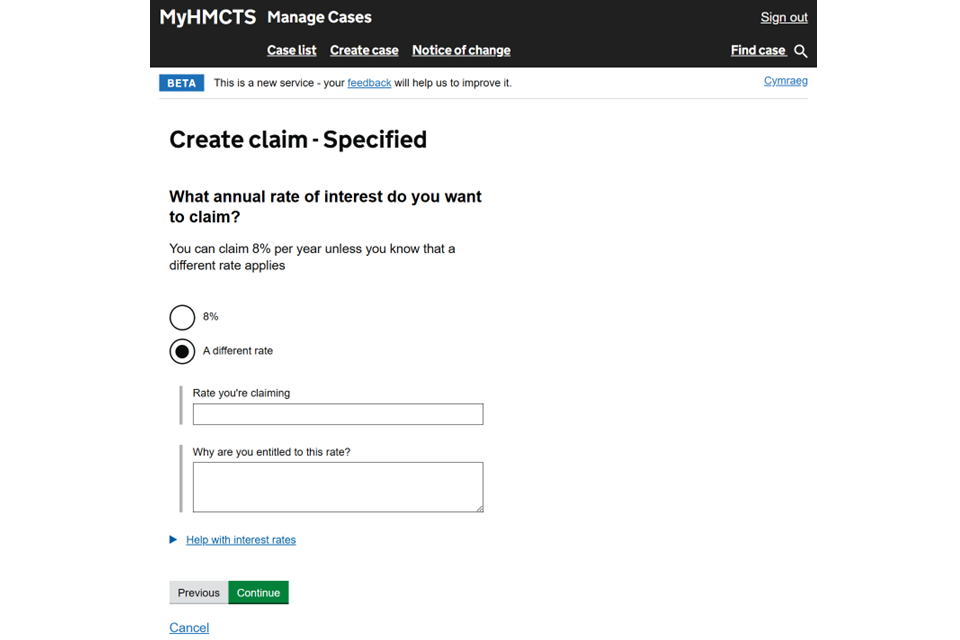The height and width of the screenshot is (640, 960).
Task: Switch language to Cymraeg
Action: [785, 81]
